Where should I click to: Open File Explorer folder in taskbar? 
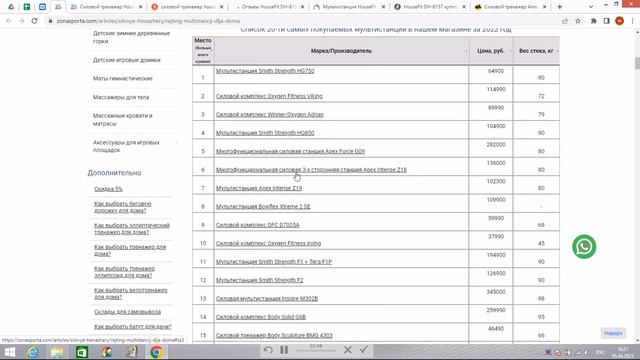(58, 352)
